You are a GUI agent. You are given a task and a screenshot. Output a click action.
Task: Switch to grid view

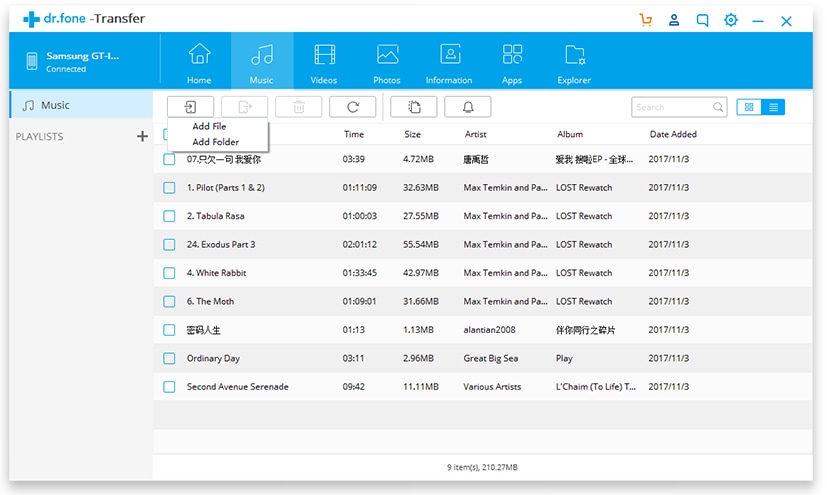click(x=748, y=107)
